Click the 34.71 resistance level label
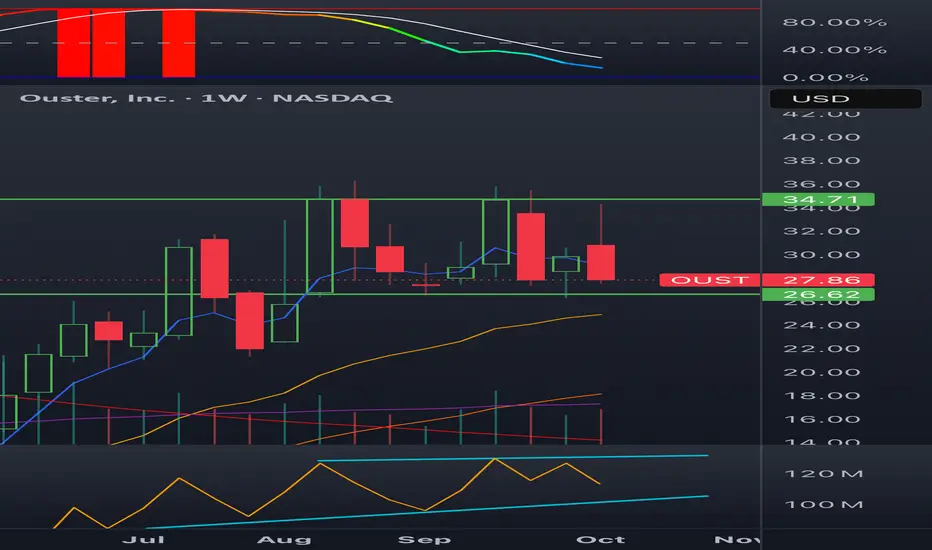Viewport: 932px width, 550px height. tap(818, 199)
